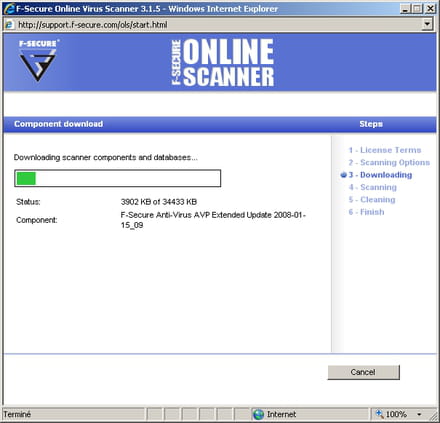Click the Online Scanner banner logo
Screen dimensions: 440x423
pyautogui.click(x=223, y=62)
